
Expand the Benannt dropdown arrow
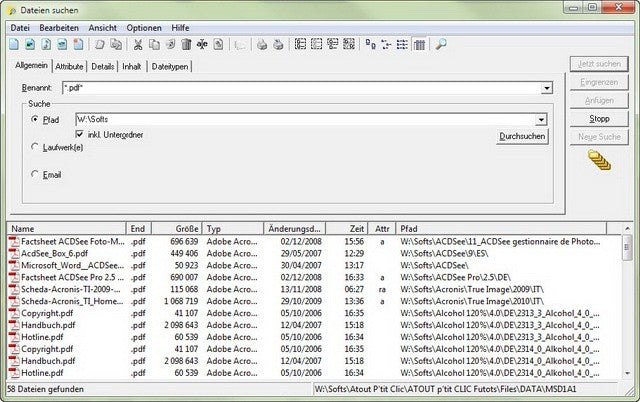point(547,88)
